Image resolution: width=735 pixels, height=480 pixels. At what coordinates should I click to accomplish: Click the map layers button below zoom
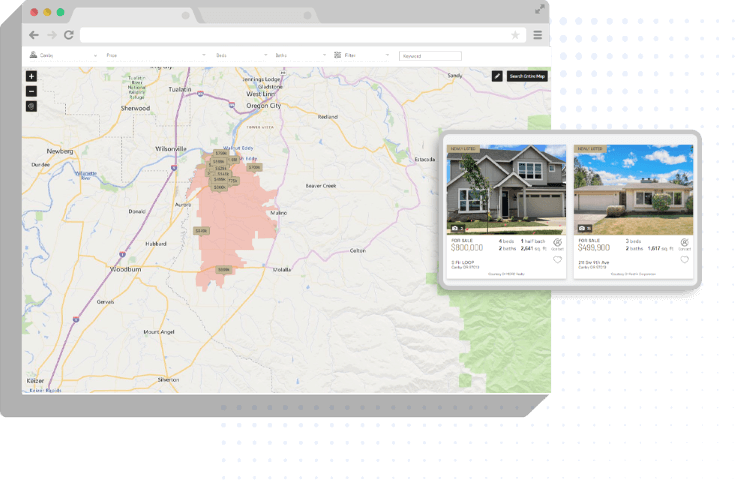click(31, 106)
